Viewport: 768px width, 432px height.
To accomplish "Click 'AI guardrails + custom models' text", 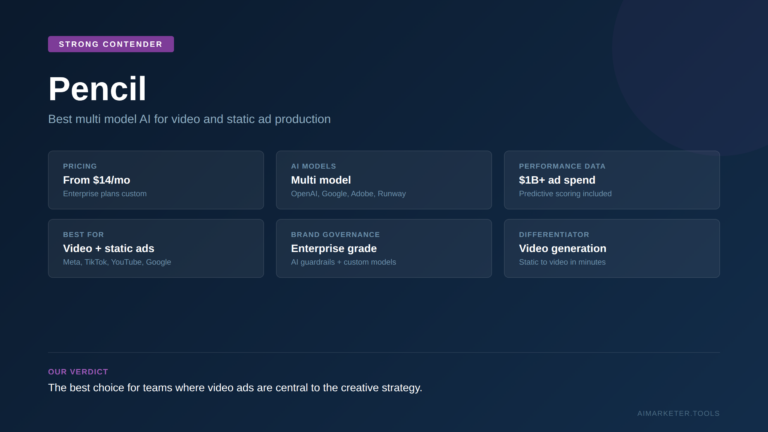I will [343, 263].
